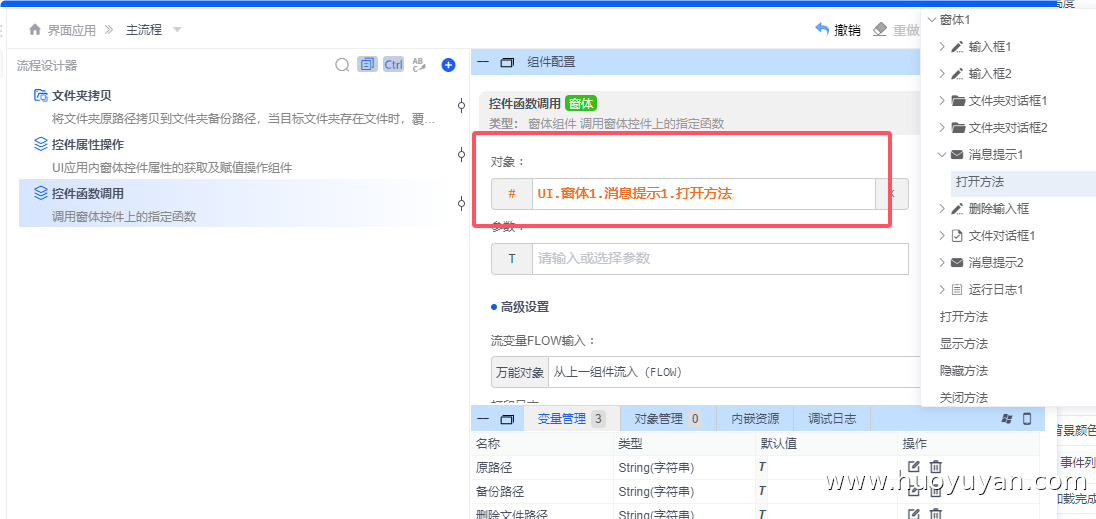Click the T type button for 参数

(x=512, y=258)
